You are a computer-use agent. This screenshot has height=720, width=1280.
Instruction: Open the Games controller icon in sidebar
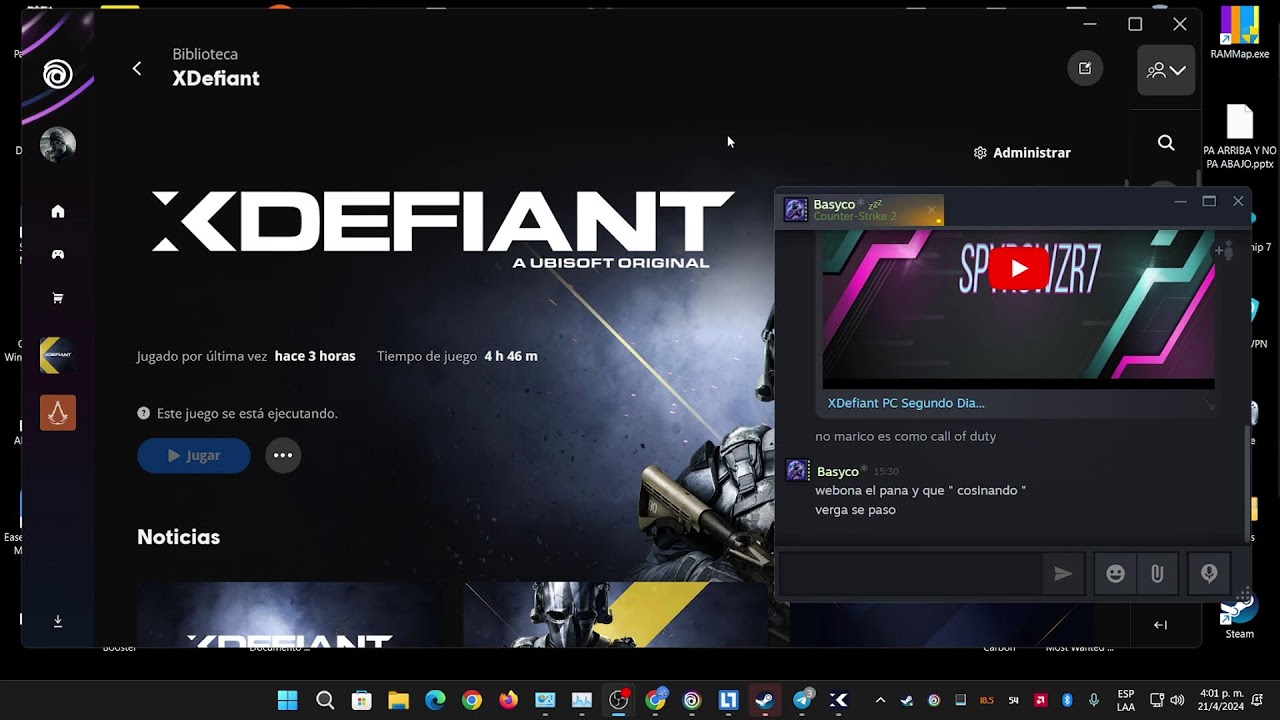[58, 255]
